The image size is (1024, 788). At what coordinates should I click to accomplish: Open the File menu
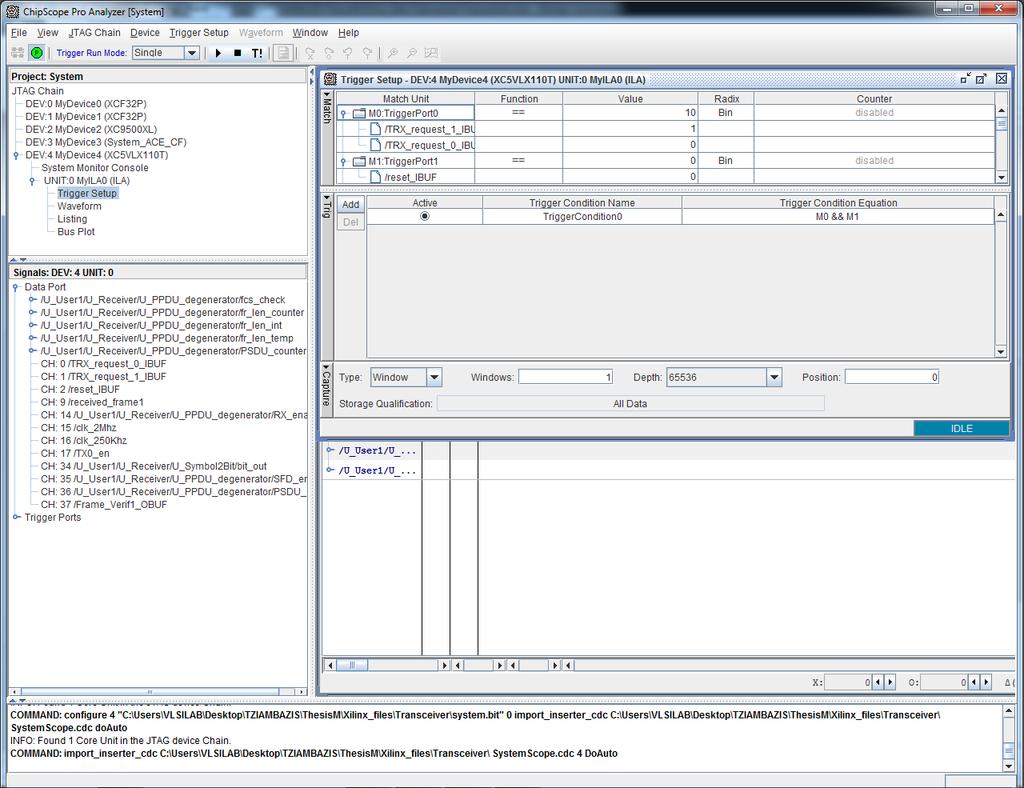coord(19,33)
